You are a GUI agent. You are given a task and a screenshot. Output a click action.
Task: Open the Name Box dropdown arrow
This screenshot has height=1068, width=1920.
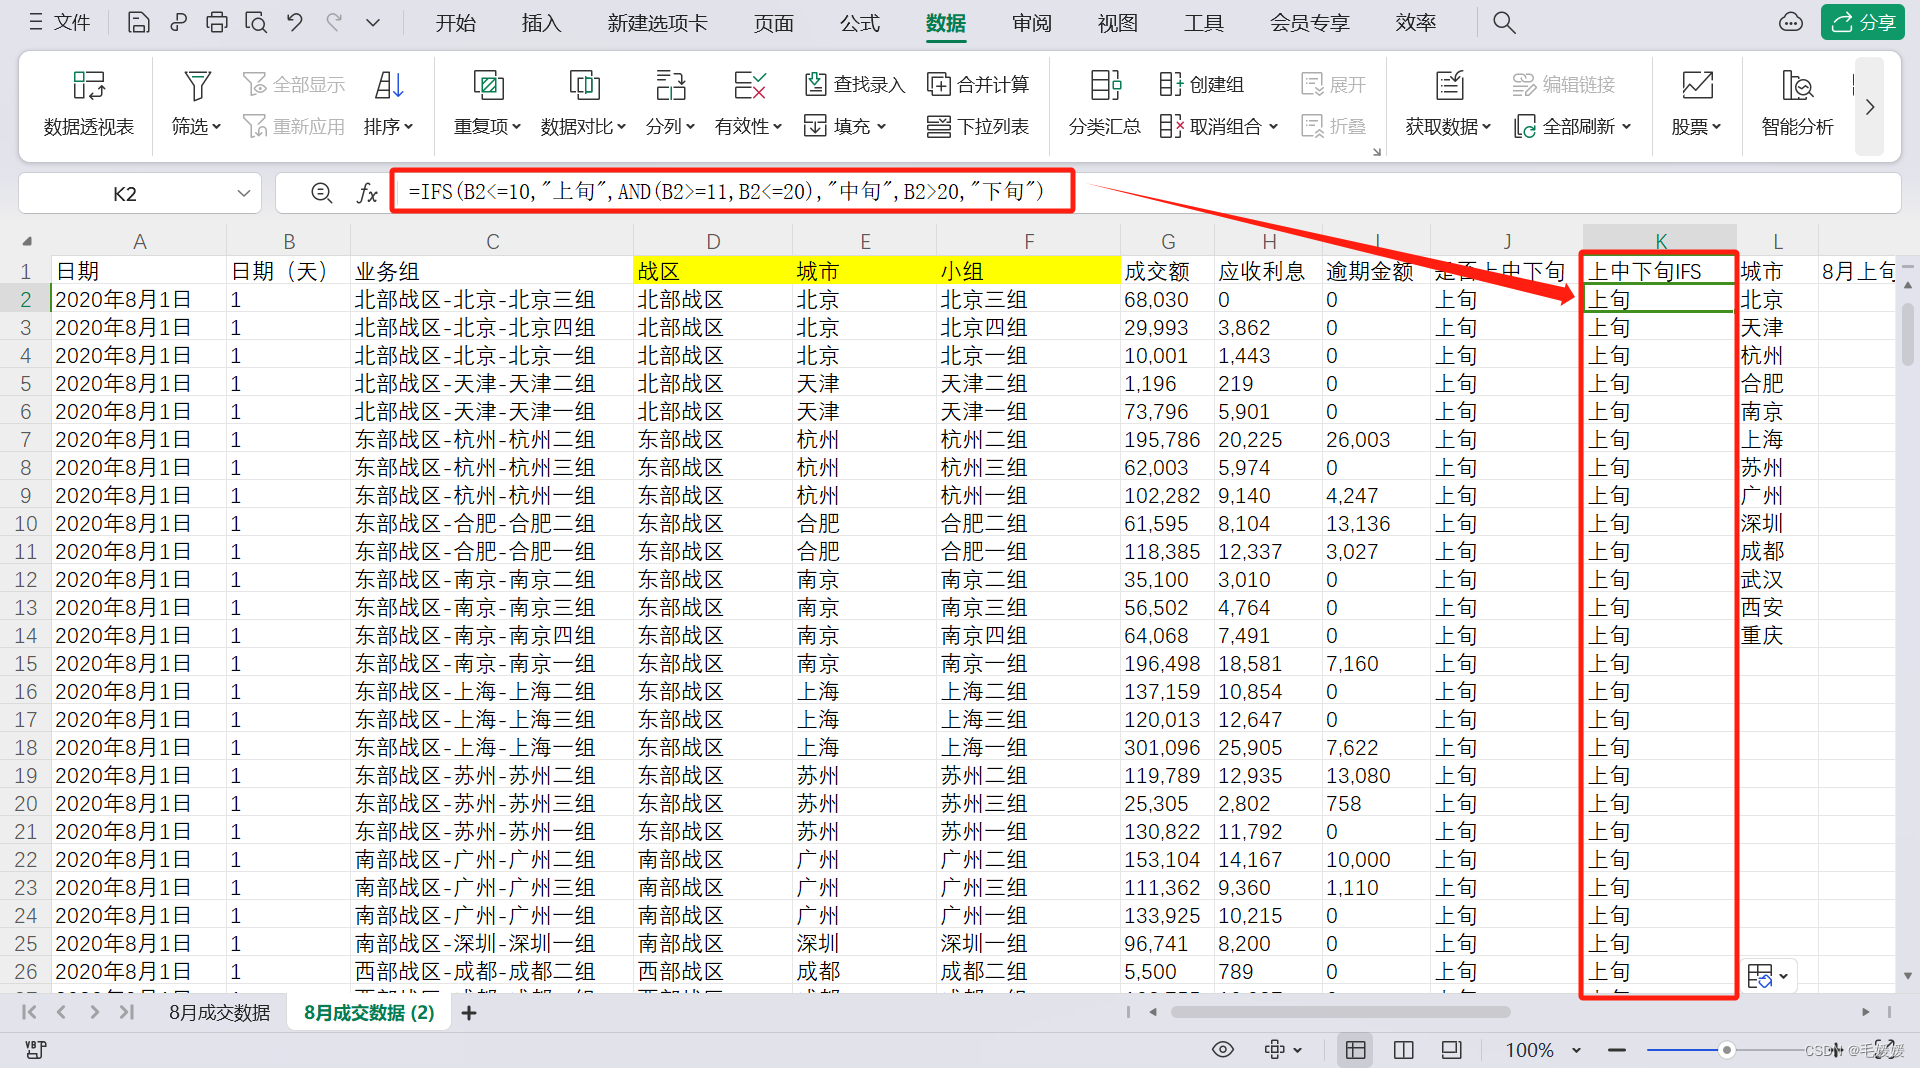coord(243,193)
